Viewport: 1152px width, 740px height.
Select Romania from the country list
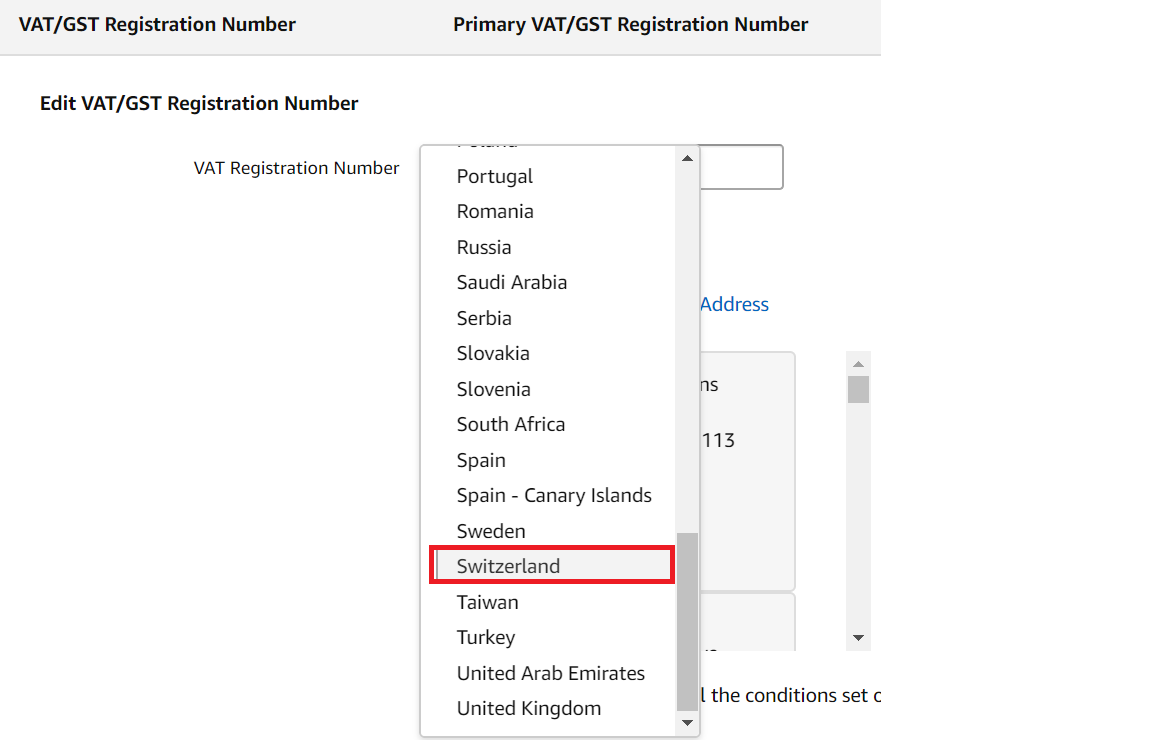pyautogui.click(x=495, y=211)
